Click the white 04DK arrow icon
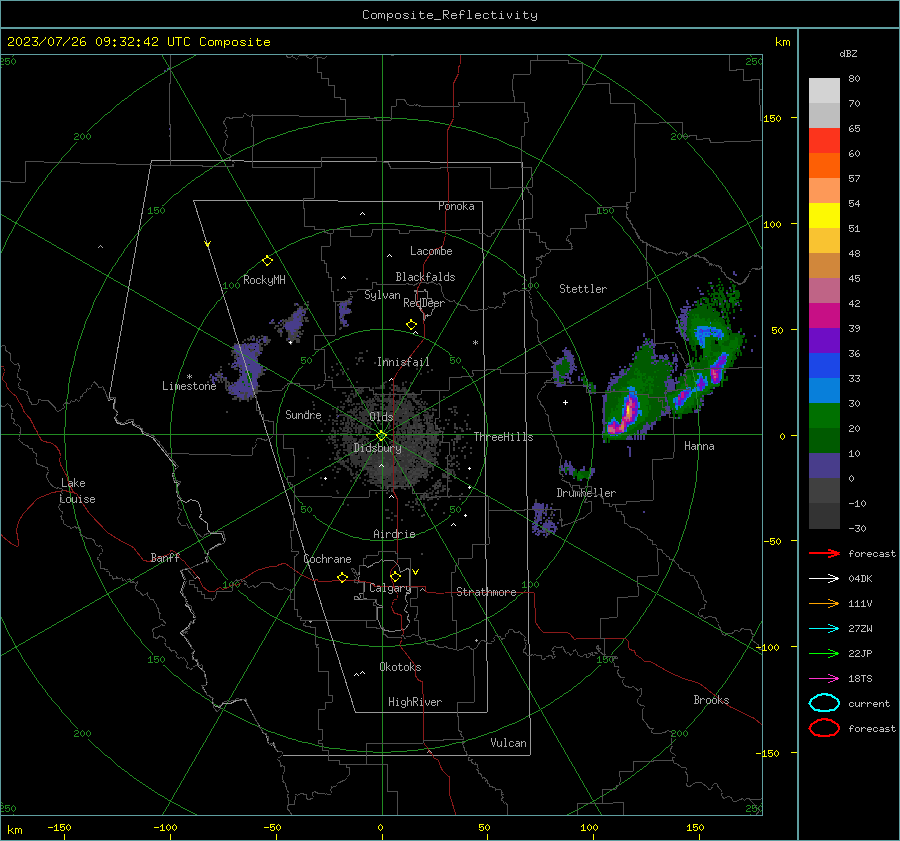Viewport: 900px width, 841px height. point(824,578)
